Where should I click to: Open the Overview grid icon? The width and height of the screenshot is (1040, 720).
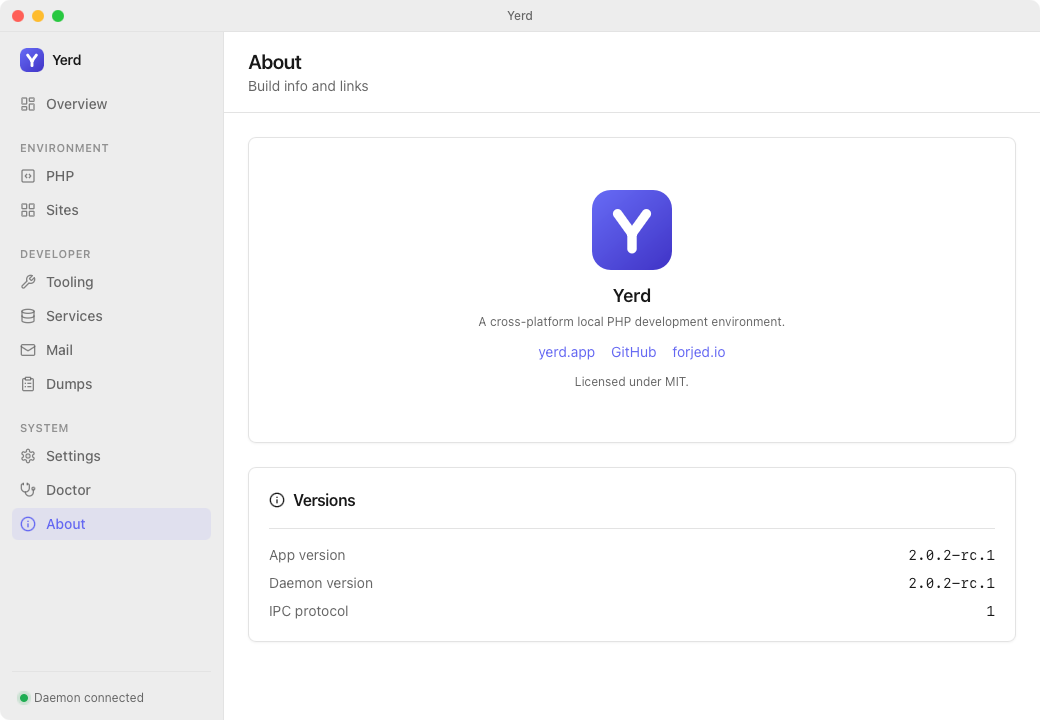coord(28,104)
